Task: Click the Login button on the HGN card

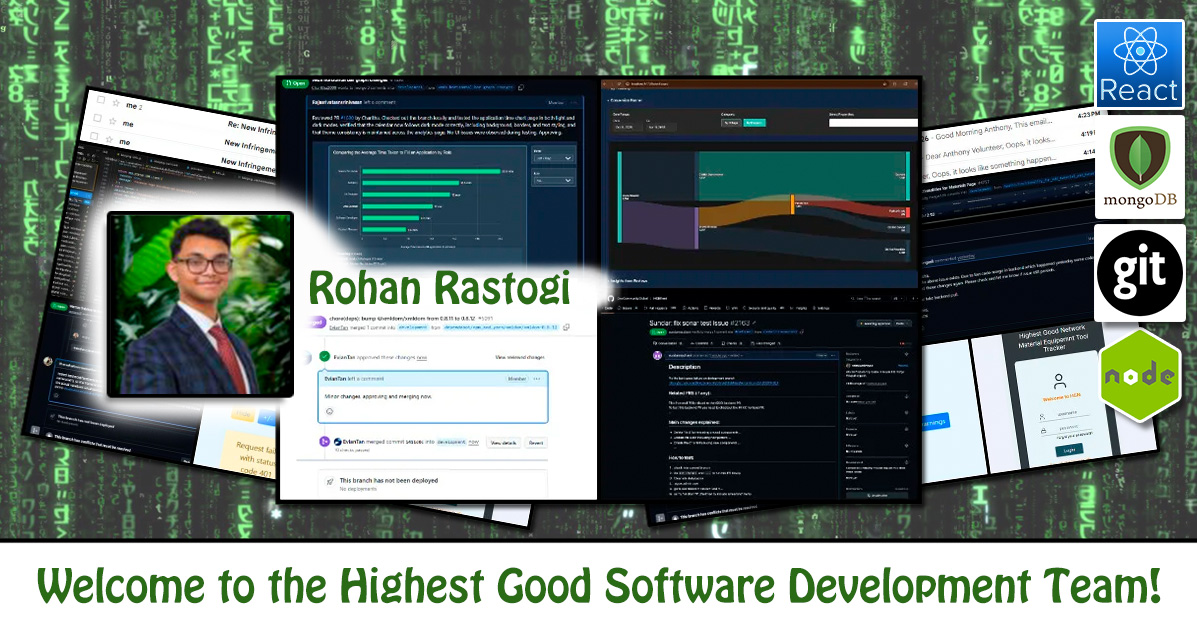Action: click(x=1069, y=451)
